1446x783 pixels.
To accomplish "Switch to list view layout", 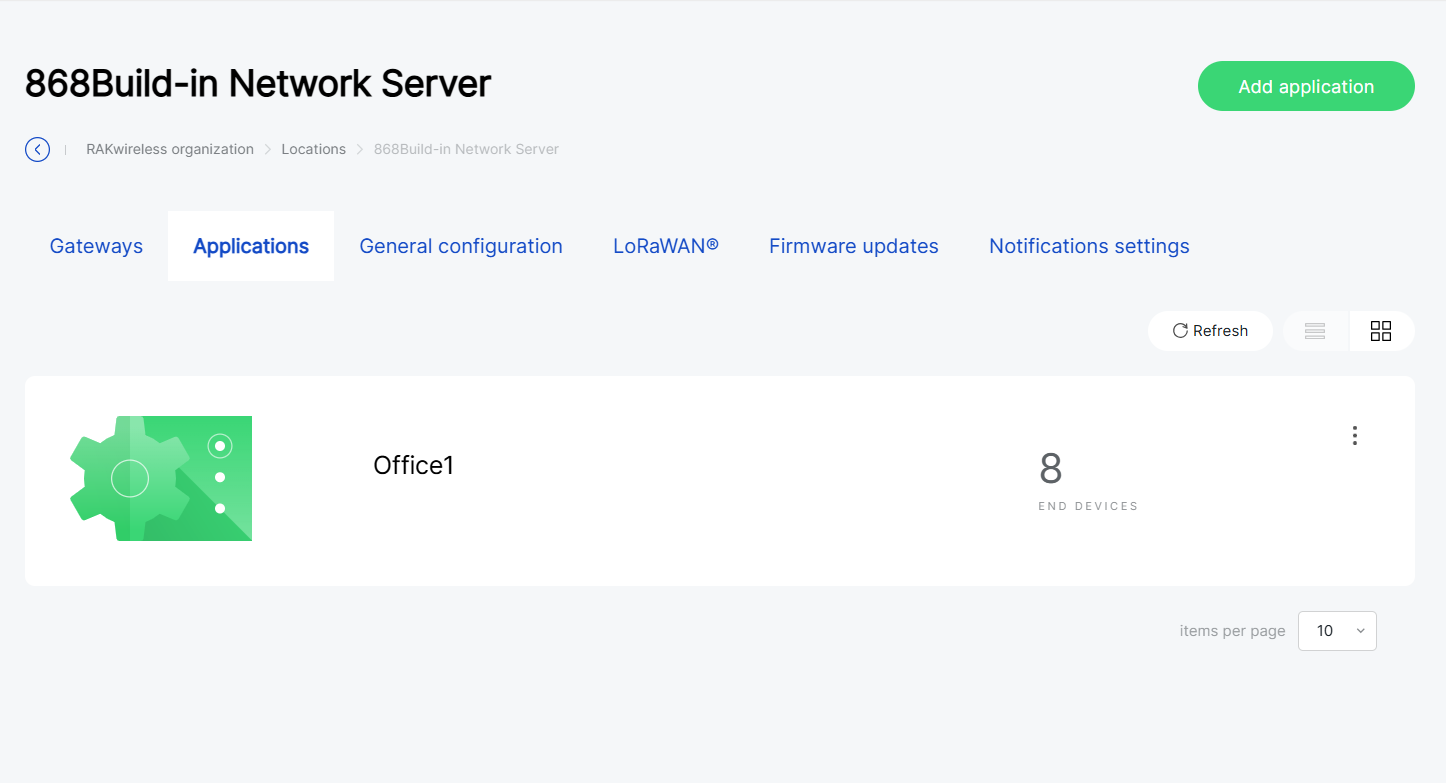I will pyautogui.click(x=1314, y=330).
